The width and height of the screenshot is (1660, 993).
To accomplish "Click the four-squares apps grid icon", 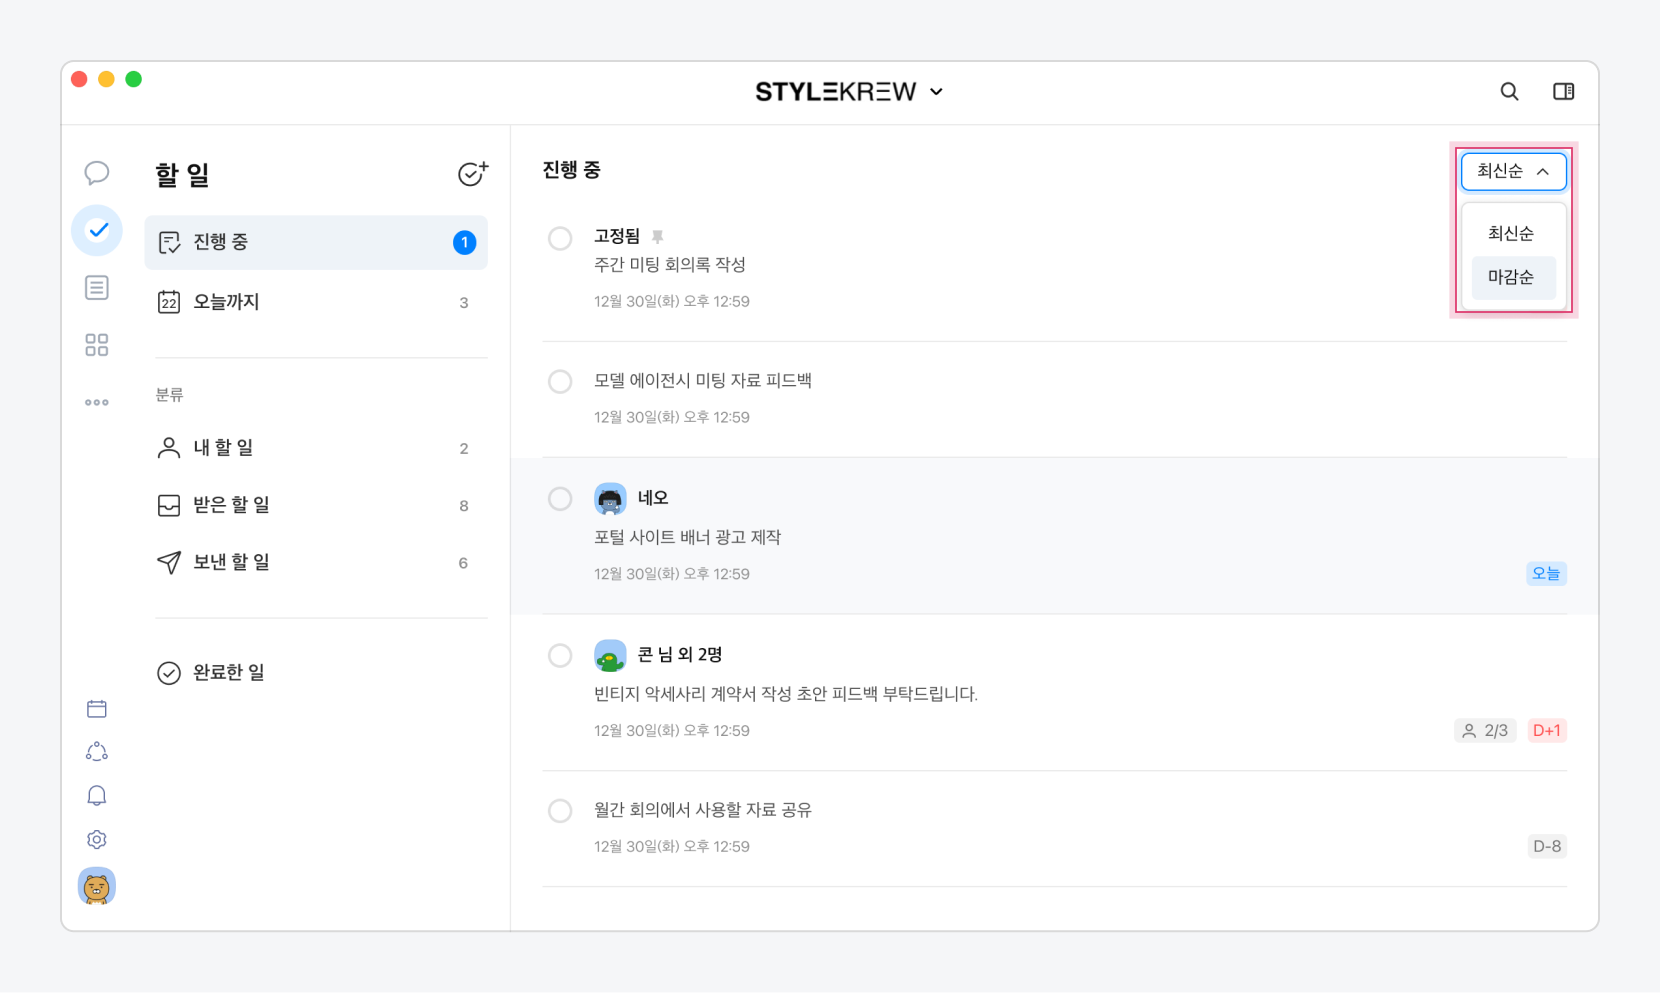I will click(x=97, y=345).
